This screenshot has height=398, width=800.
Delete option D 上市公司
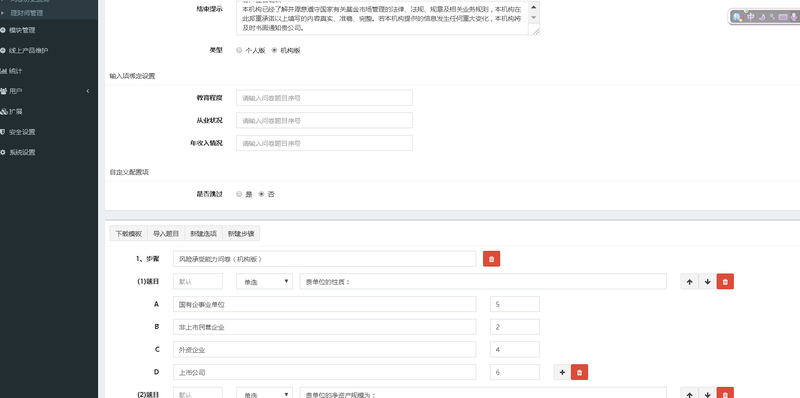pos(579,372)
